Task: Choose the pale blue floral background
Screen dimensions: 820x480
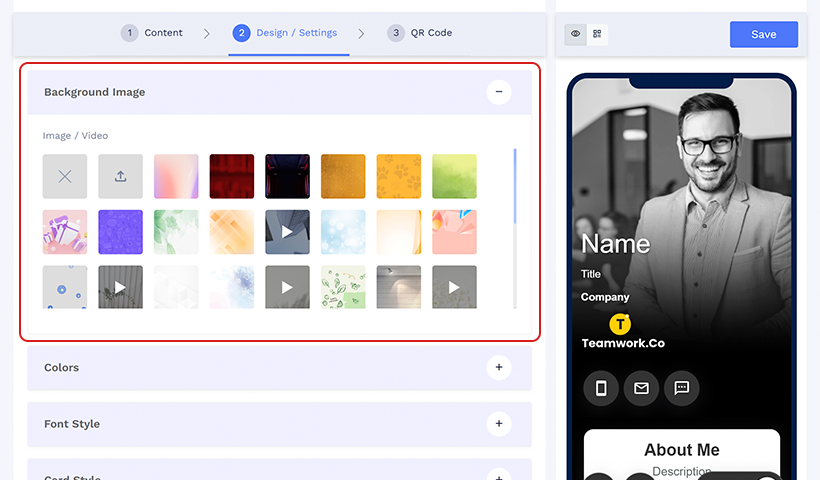Action: click(x=232, y=287)
